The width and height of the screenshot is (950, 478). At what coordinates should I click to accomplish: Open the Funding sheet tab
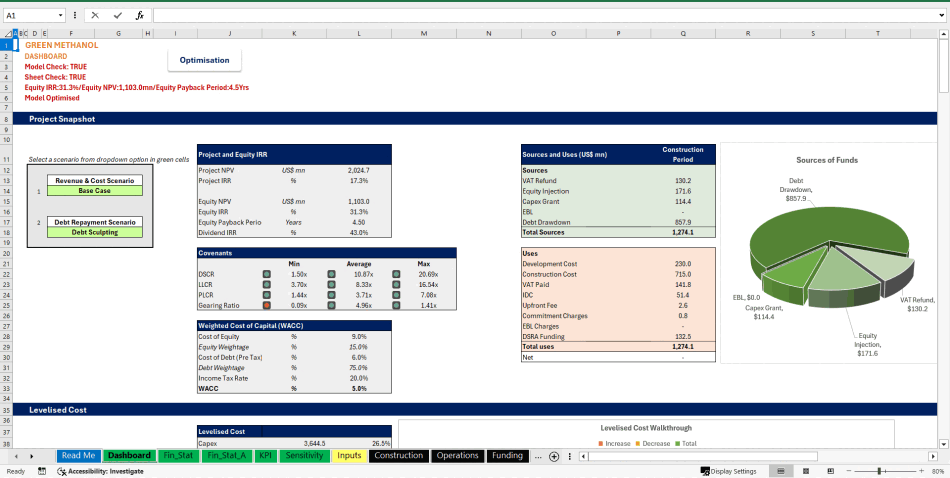(508, 456)
